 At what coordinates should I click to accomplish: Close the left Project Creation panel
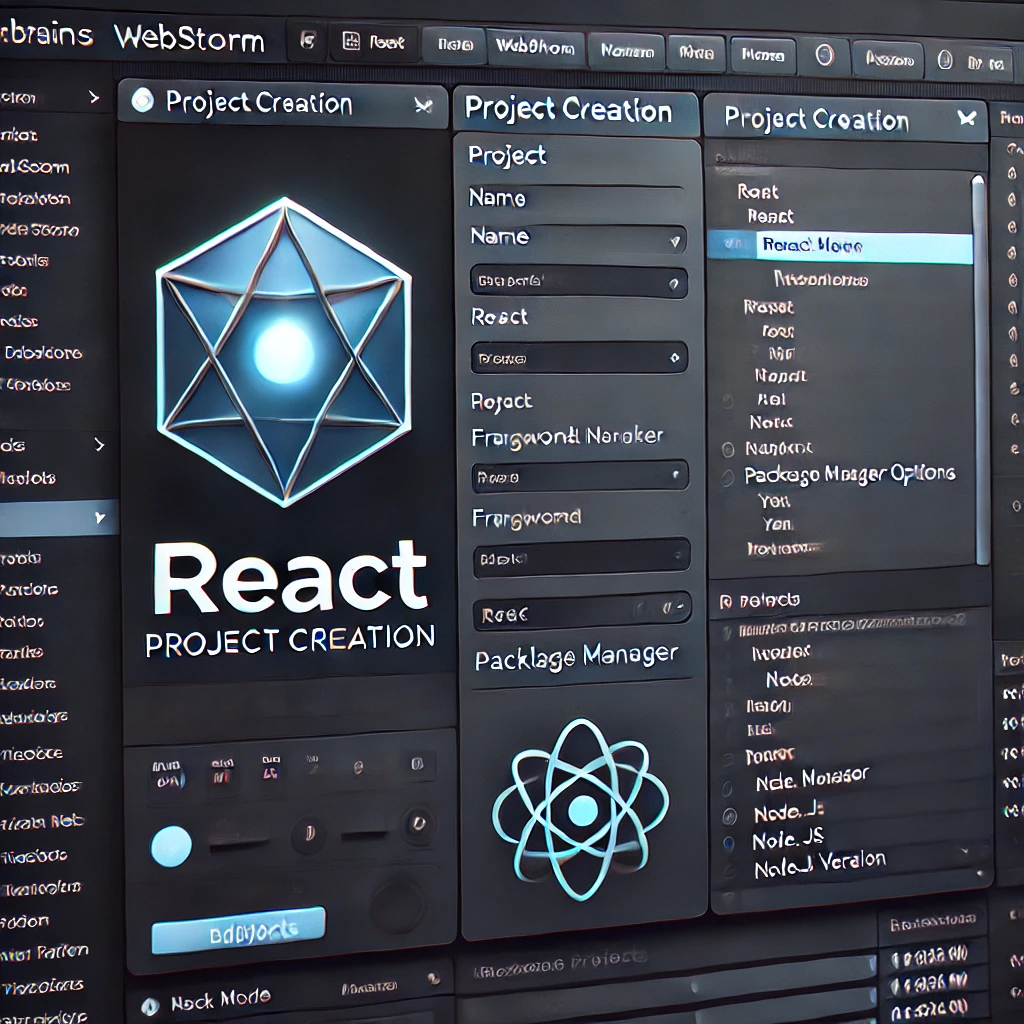424,104
